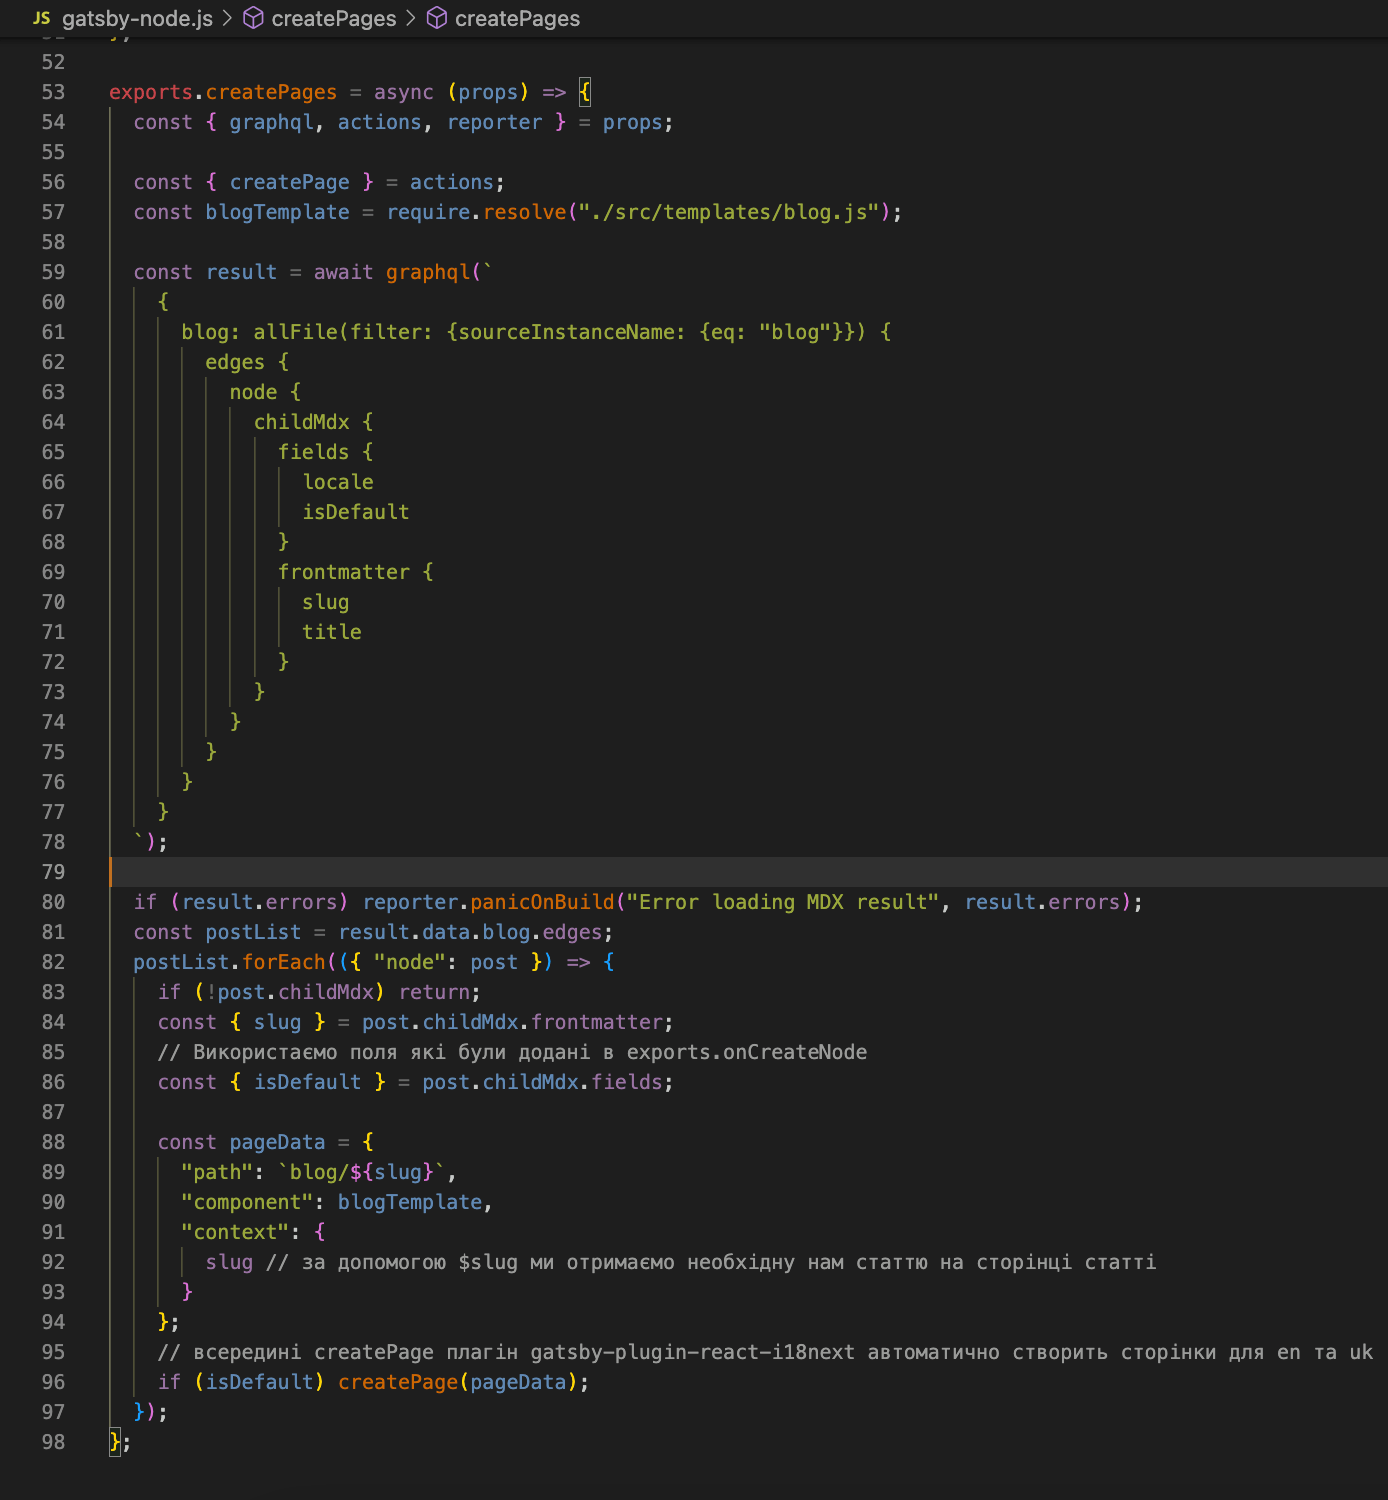Screen dimensions: 1388x1500
Task: Click 'locale' on line 66
Action: click(338, 482)
